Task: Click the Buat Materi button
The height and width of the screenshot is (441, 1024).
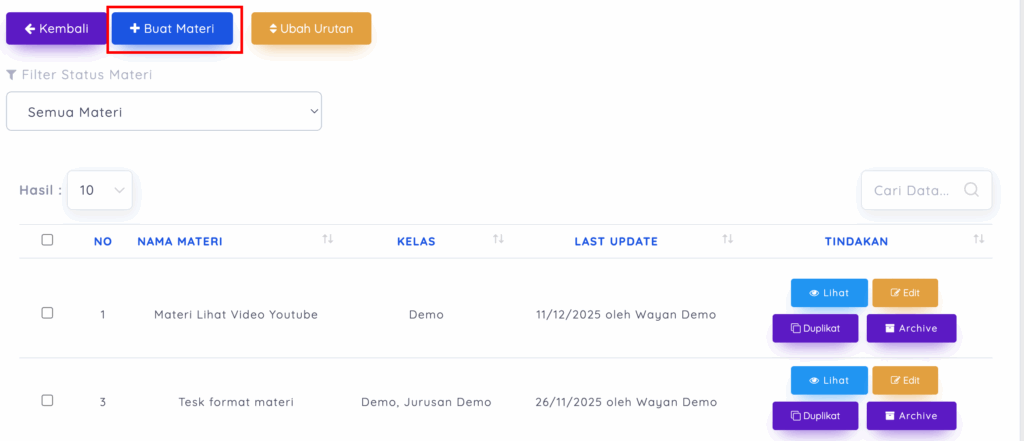Action: [172, 29]
